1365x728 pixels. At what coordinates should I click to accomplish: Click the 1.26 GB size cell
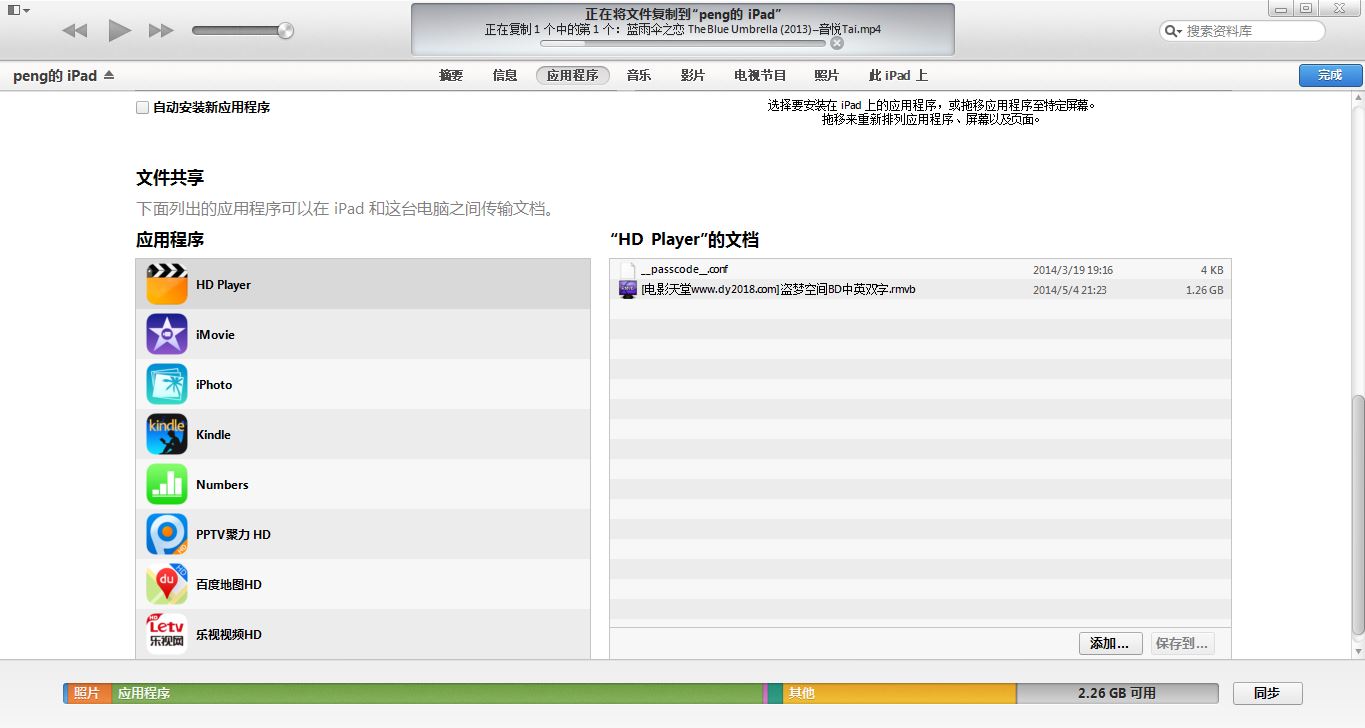(x=1204, y=290)
